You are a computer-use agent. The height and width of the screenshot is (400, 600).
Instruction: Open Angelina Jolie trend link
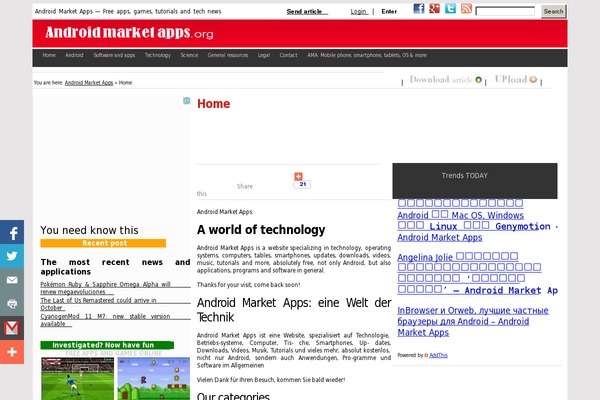point(477,273)
